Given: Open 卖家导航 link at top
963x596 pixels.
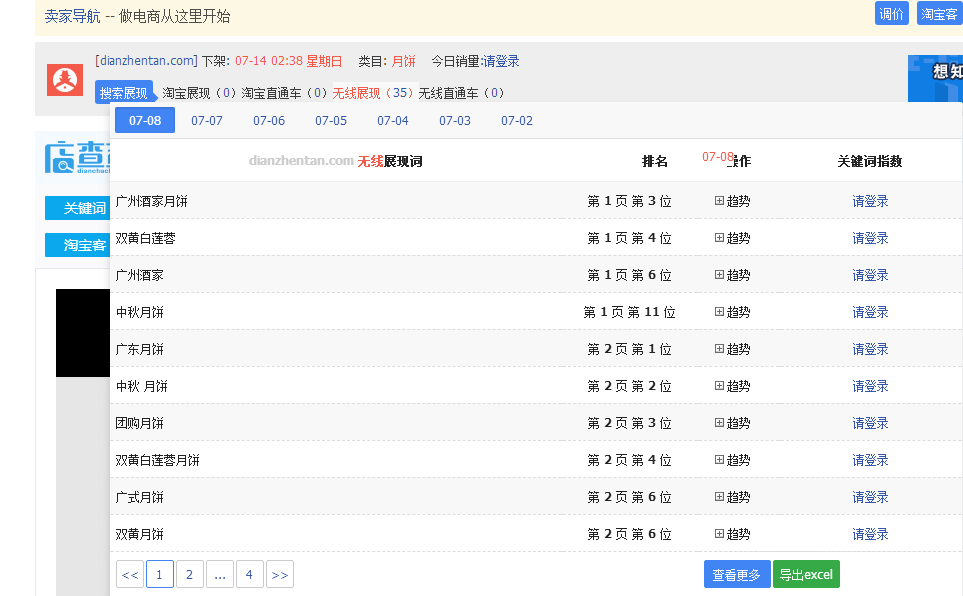Looking at the screenshot, I should [x=73, y=16].
